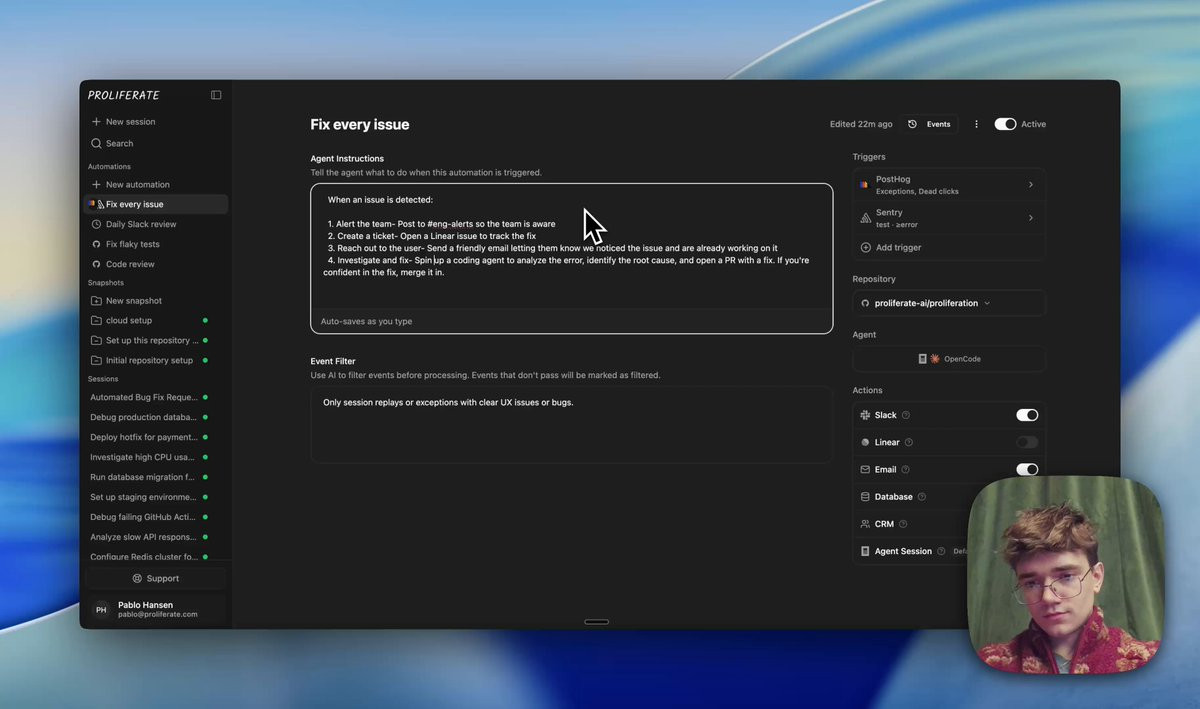Open the Daily Slack review automation

(156, 224)
